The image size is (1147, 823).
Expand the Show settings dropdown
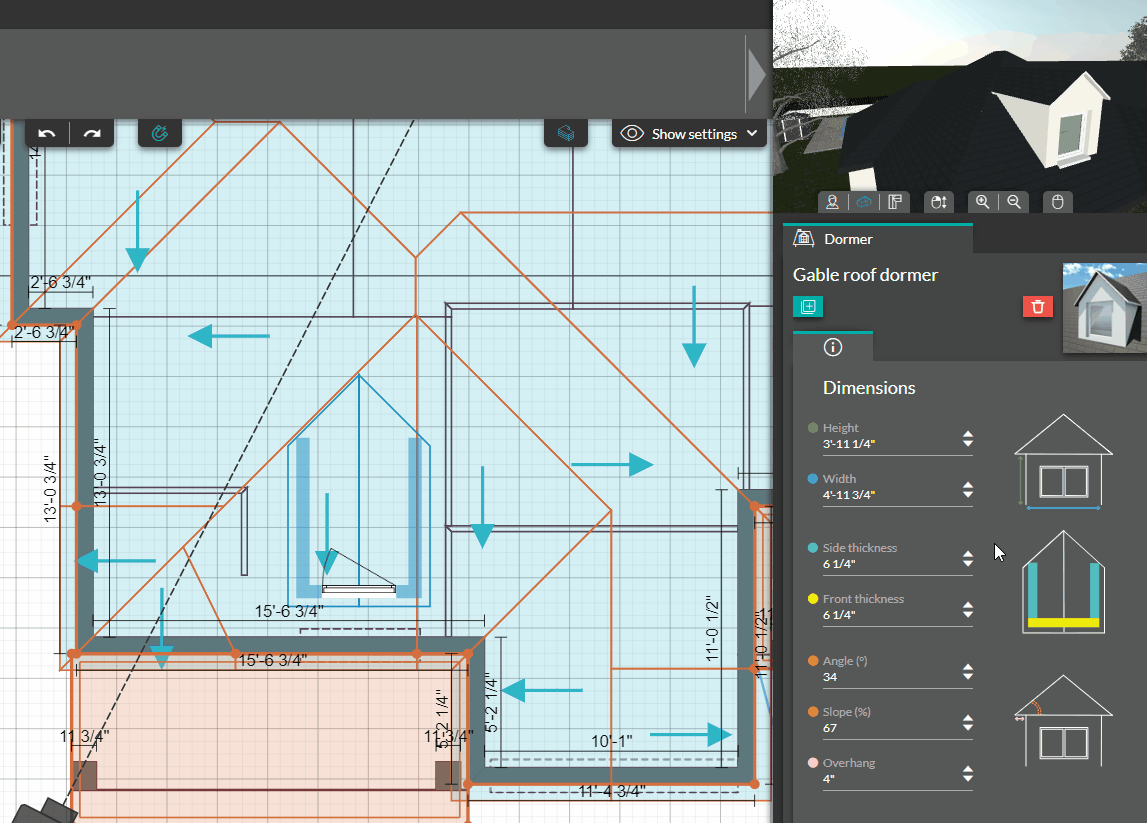point(689,133)
